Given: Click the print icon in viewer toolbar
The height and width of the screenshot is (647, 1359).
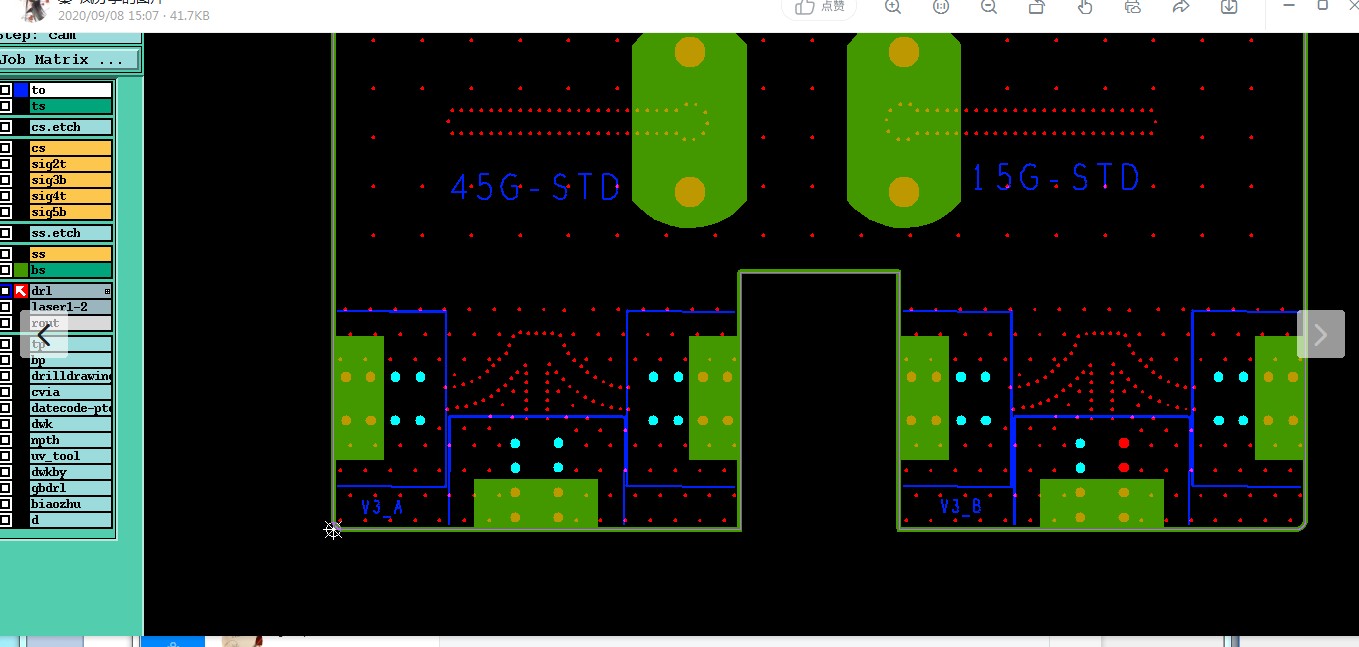Looking at the screenshot, I should (x=1133, y=7).
